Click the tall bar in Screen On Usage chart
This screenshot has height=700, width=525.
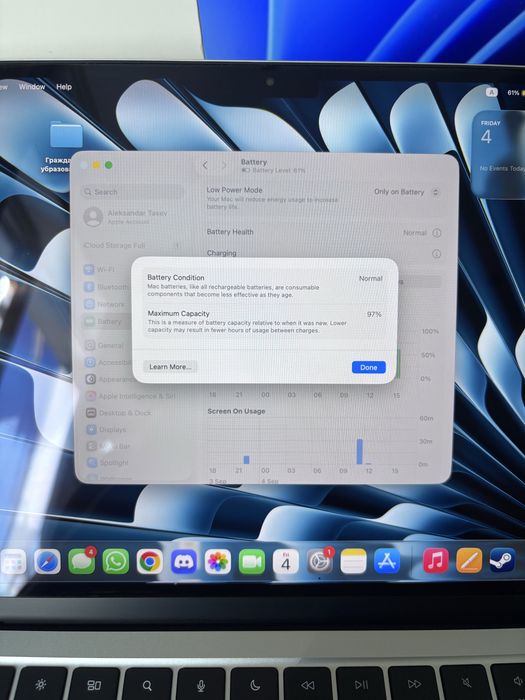(359, 451)
